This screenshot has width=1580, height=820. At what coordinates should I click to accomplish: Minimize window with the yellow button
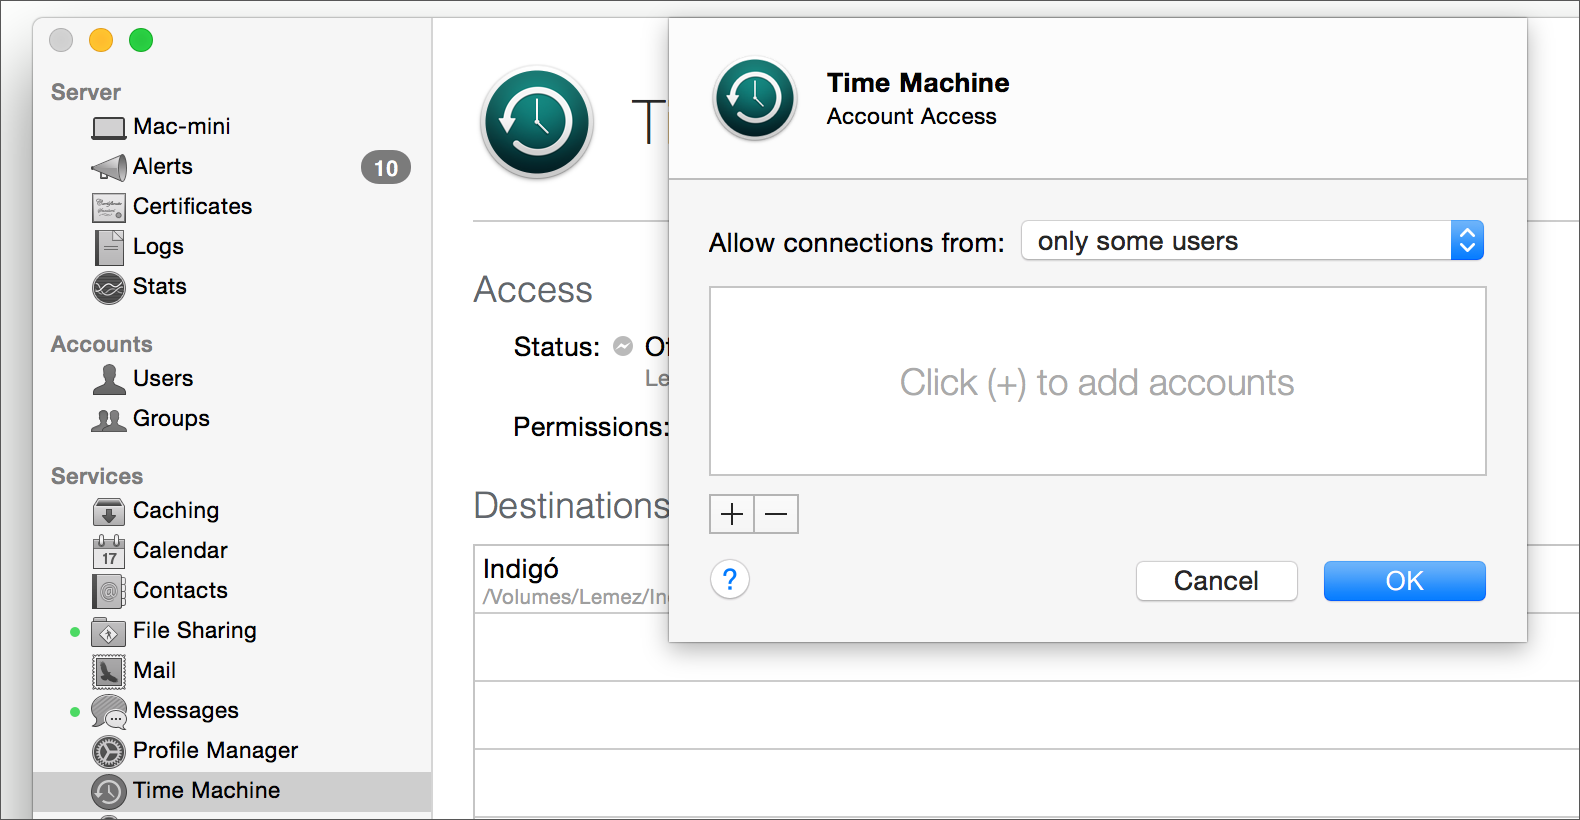[x=101, y=40]
